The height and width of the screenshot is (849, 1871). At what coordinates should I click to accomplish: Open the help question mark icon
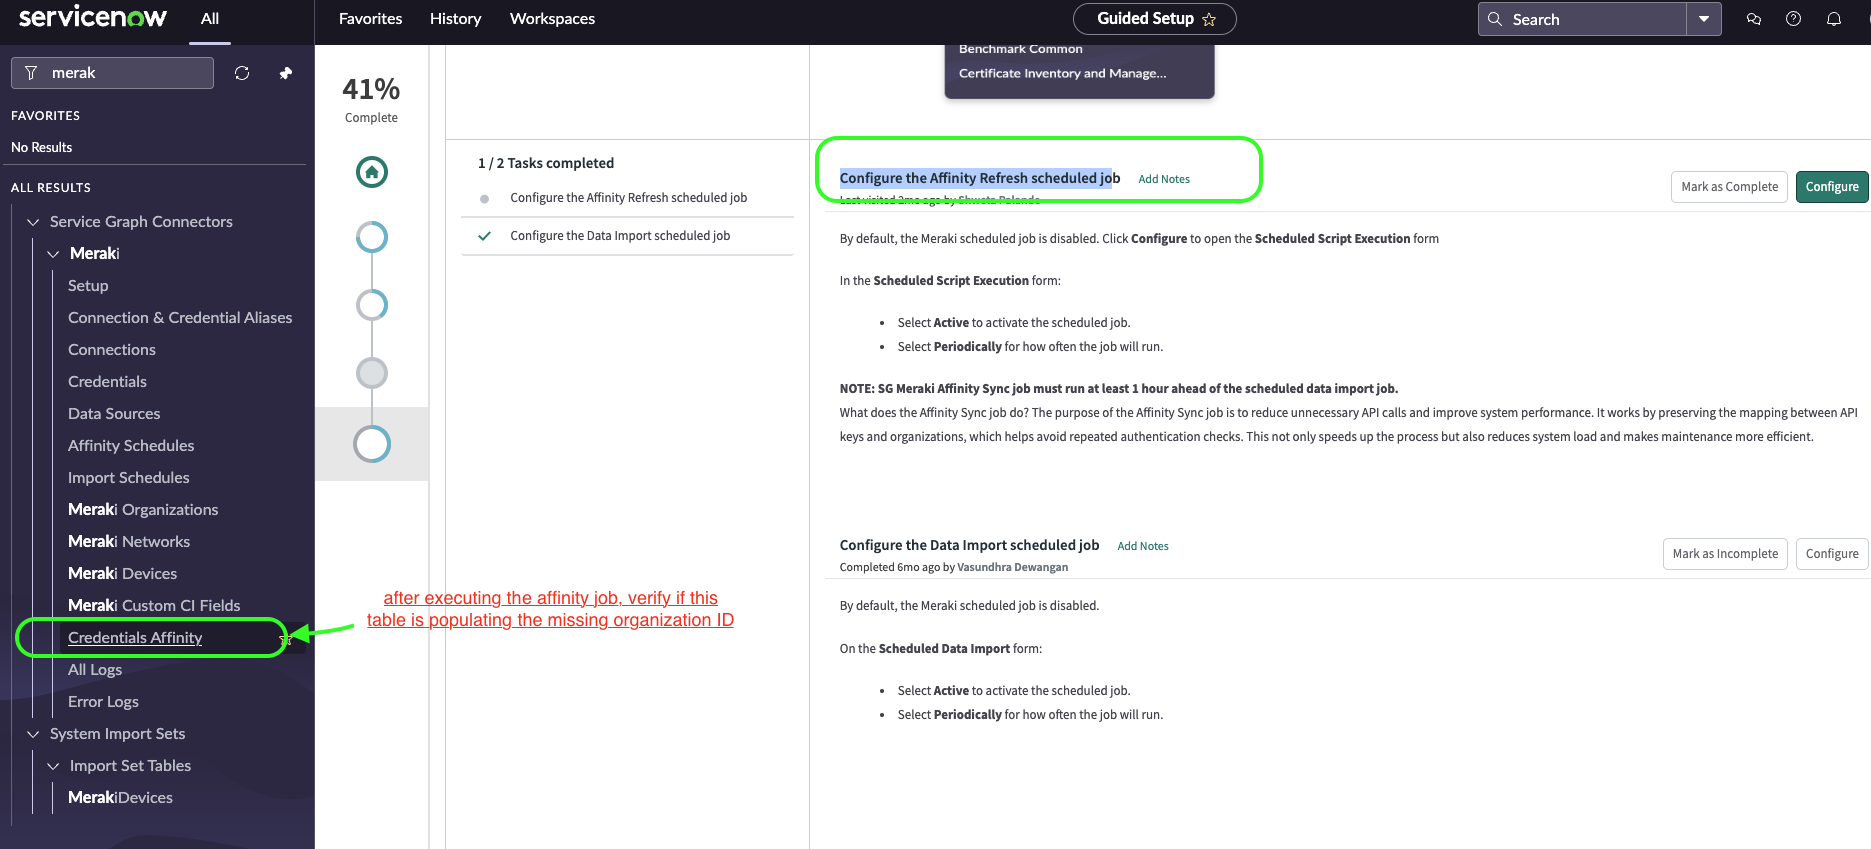1793,19
